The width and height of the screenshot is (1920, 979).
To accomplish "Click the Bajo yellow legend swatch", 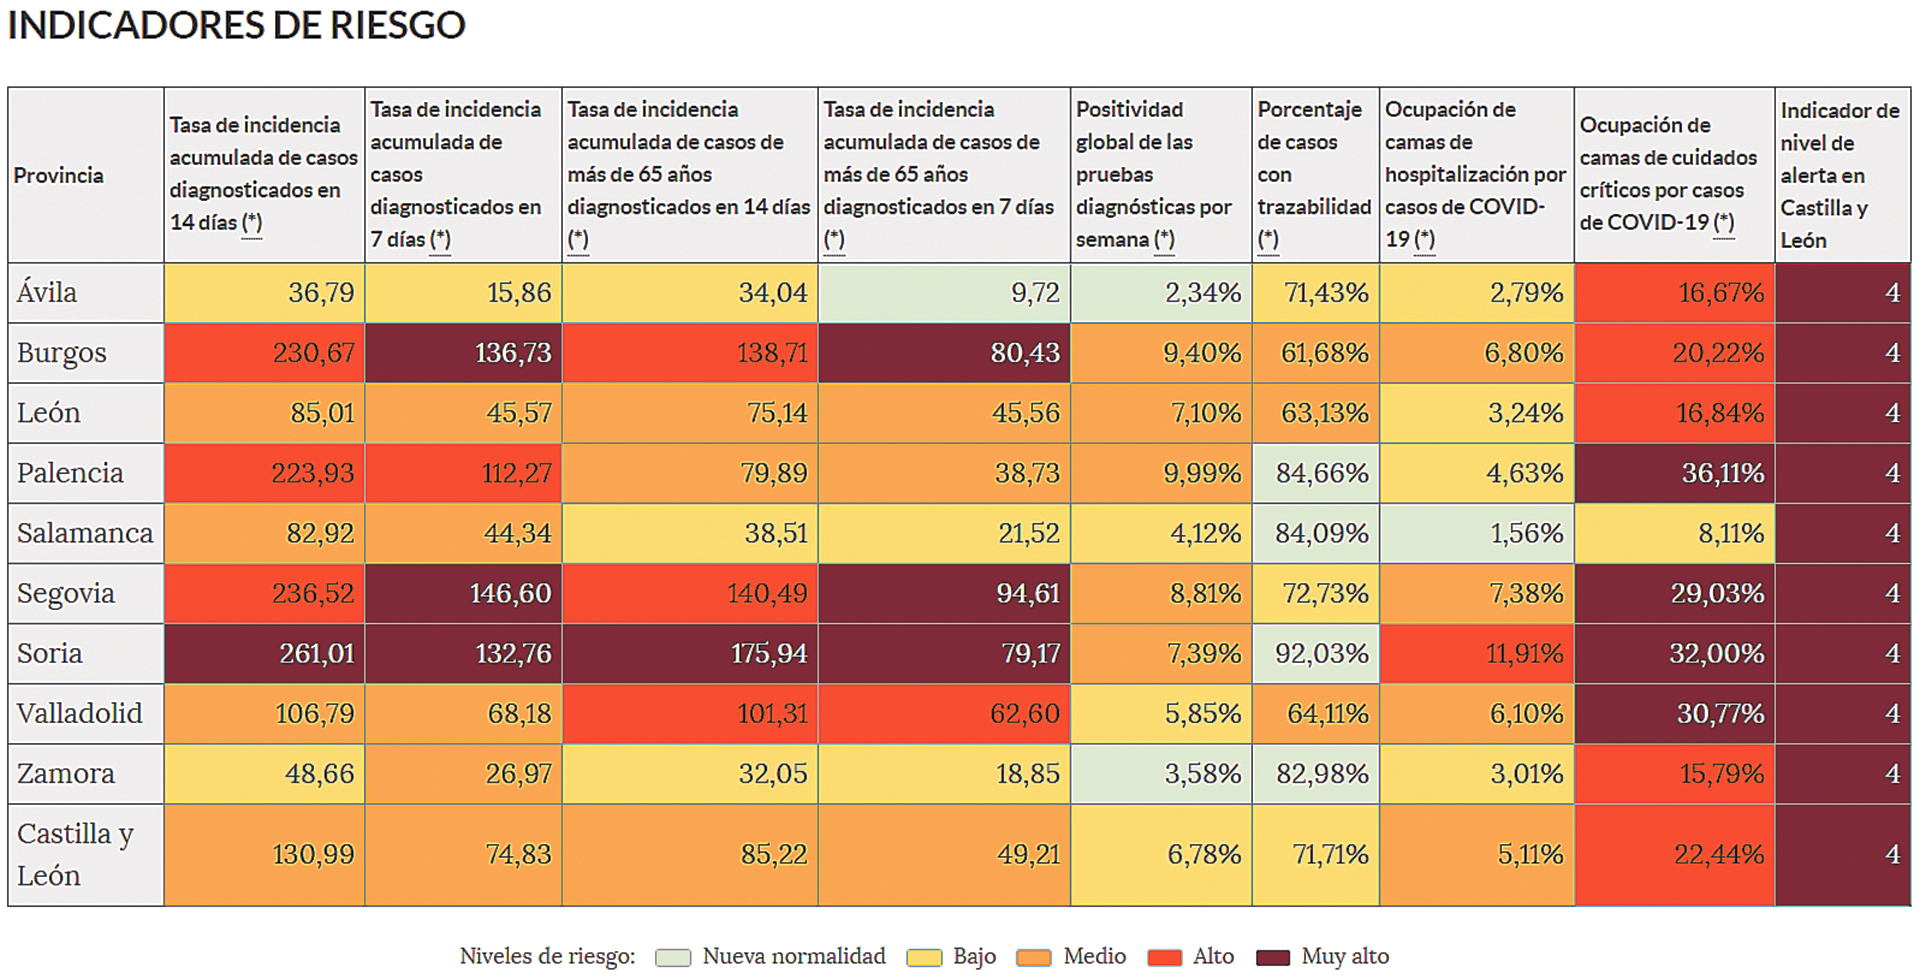I will [923, 957].
